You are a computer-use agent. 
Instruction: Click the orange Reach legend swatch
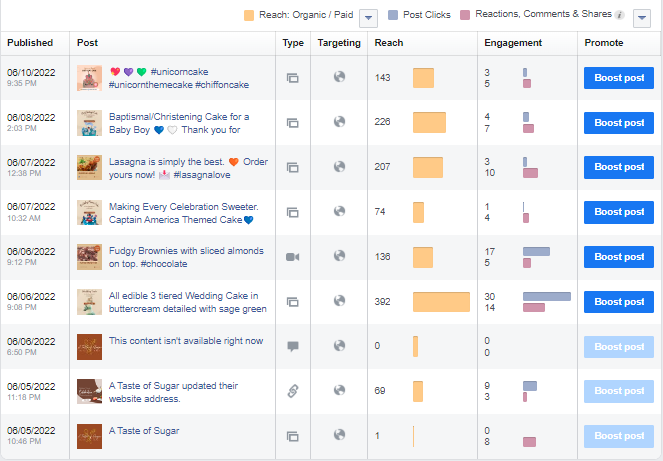point(249,15)
